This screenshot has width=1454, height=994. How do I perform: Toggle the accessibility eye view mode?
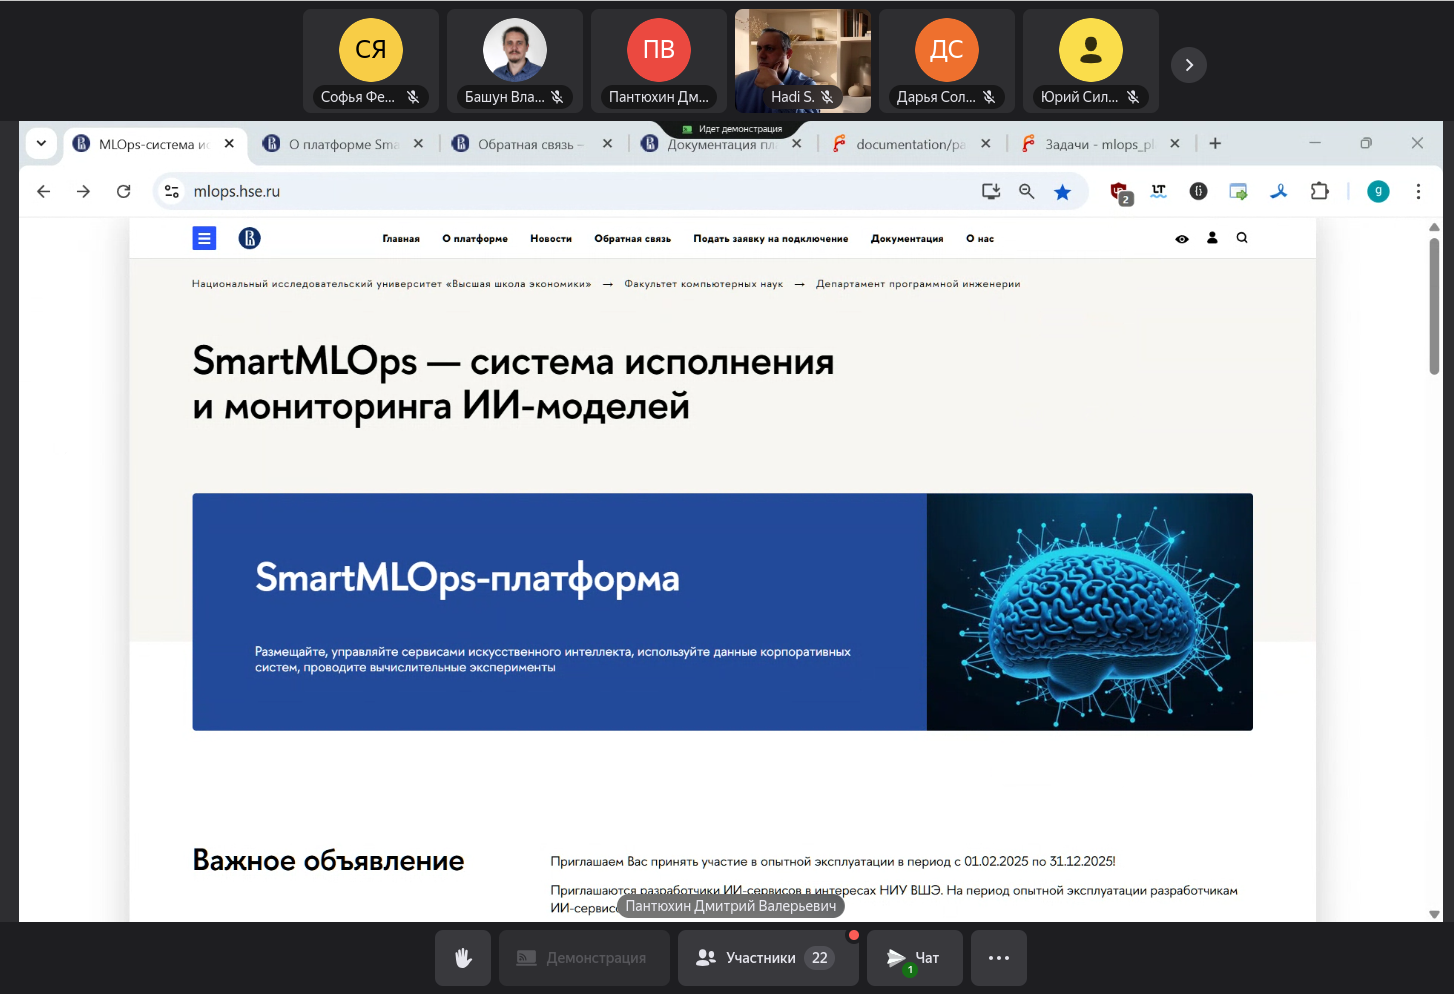pos(1182,239)
